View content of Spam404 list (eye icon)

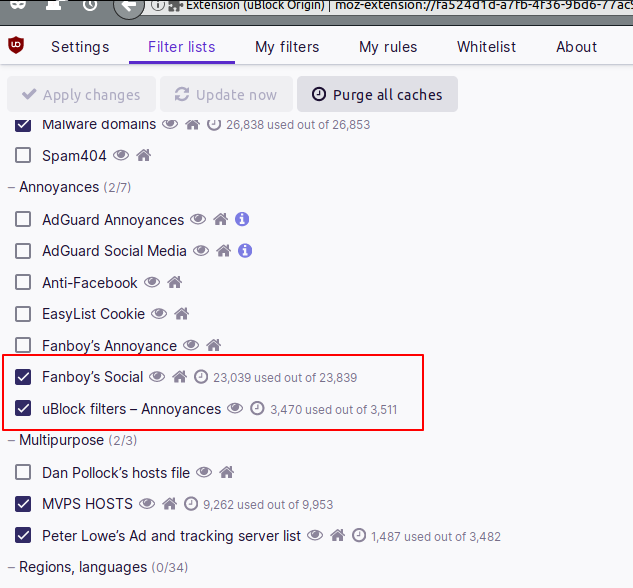[x=121, y=155]
